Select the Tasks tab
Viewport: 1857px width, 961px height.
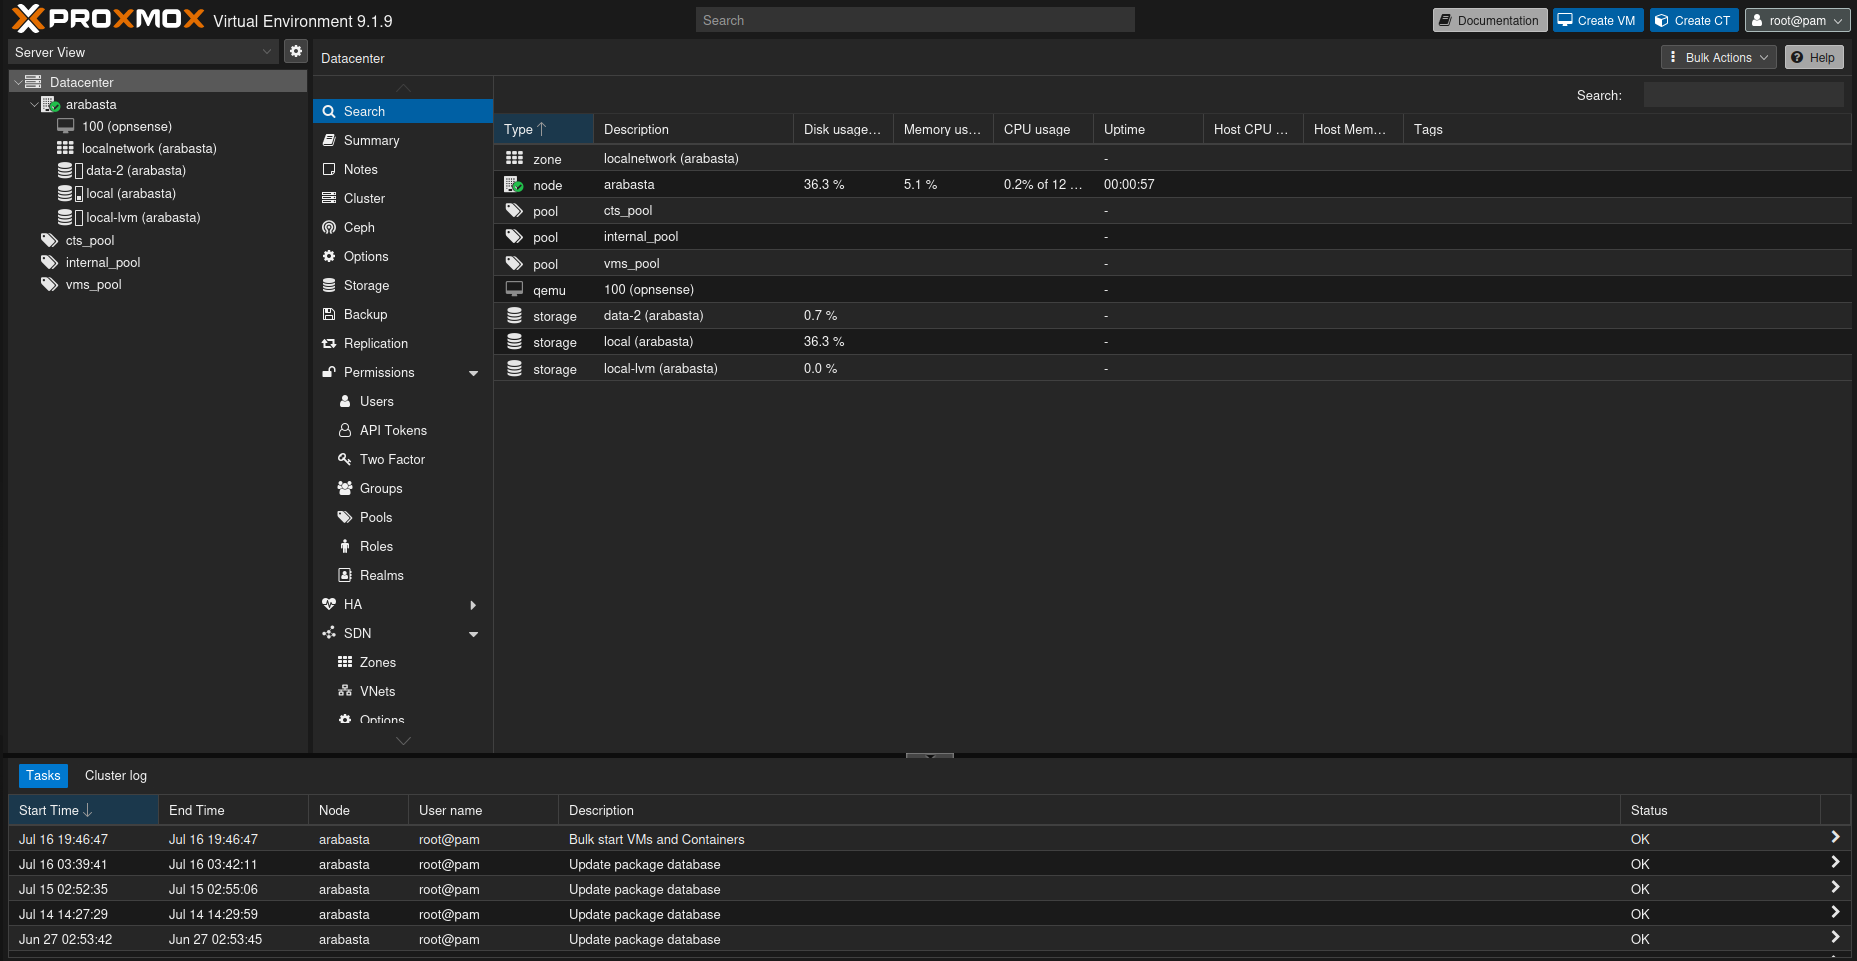43,775
